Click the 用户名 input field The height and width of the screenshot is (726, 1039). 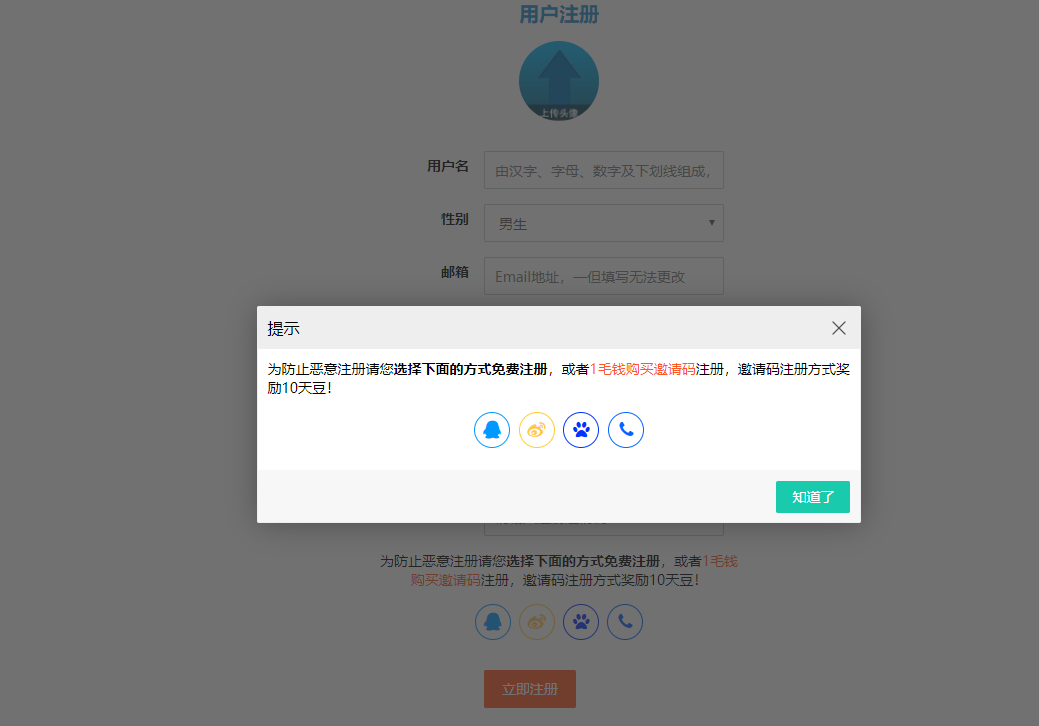tap(603, 170)
